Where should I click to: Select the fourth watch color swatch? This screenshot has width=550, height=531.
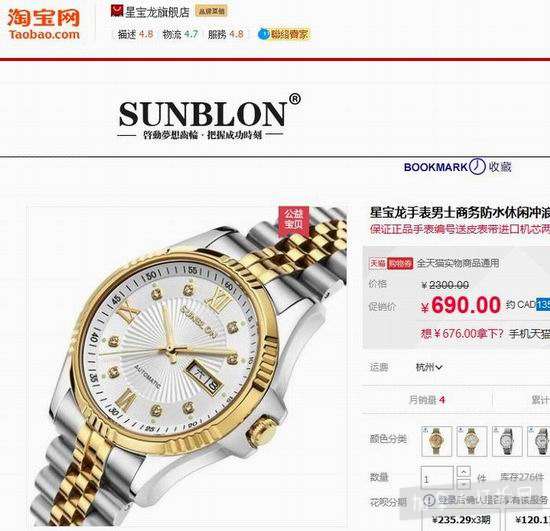pyautogui.click(x=539, y=441)
